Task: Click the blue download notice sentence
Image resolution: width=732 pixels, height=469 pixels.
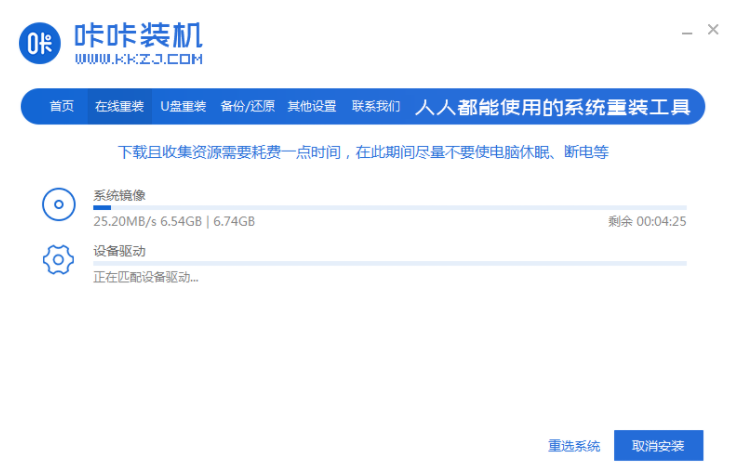Action: 363,152
